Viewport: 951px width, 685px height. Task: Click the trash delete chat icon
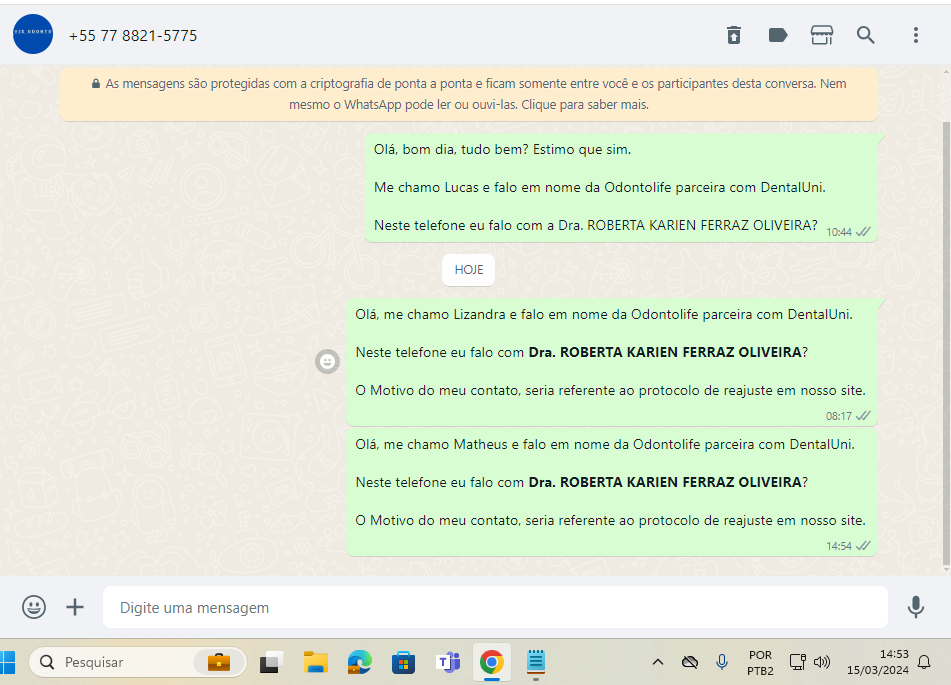point(734,35)
